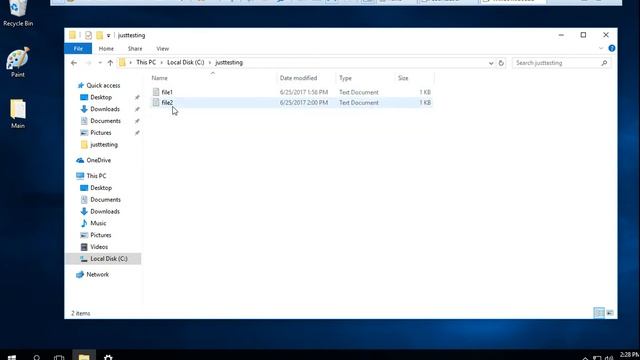Viewport: 640px width, 360px height.
Task: Open Documents under This PC
Action: 105,200
